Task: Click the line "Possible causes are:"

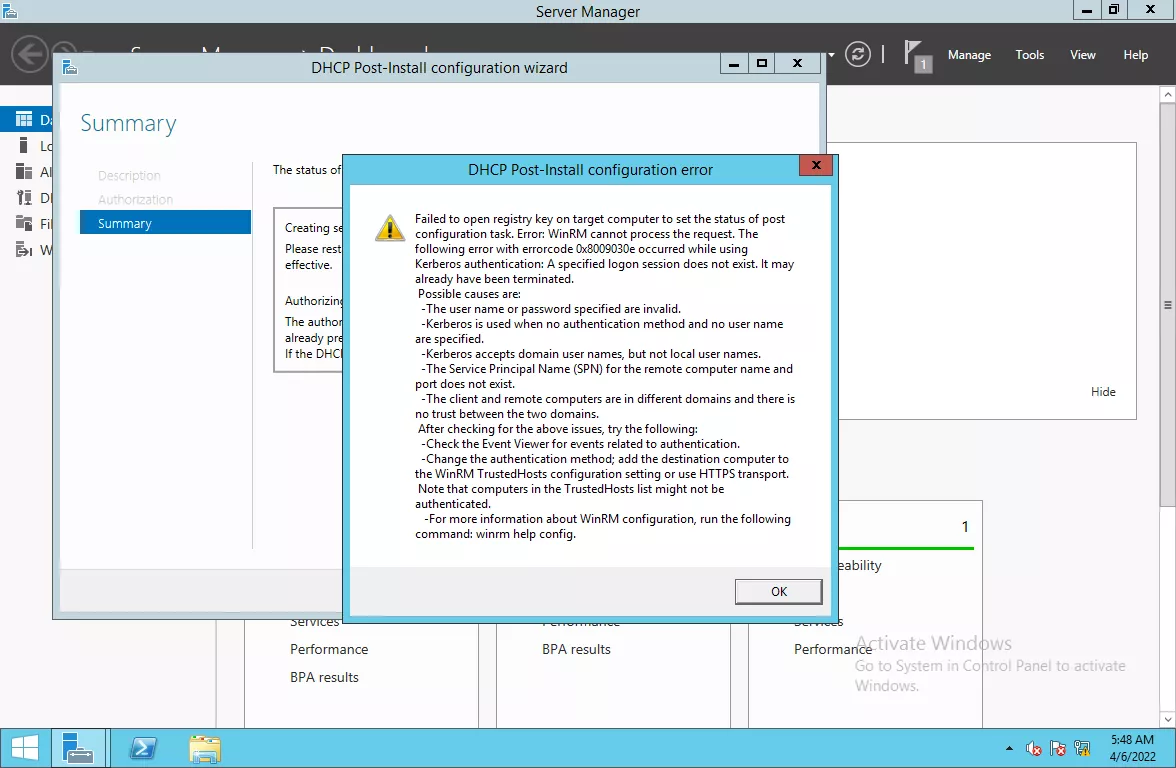Action: [469, 294]
